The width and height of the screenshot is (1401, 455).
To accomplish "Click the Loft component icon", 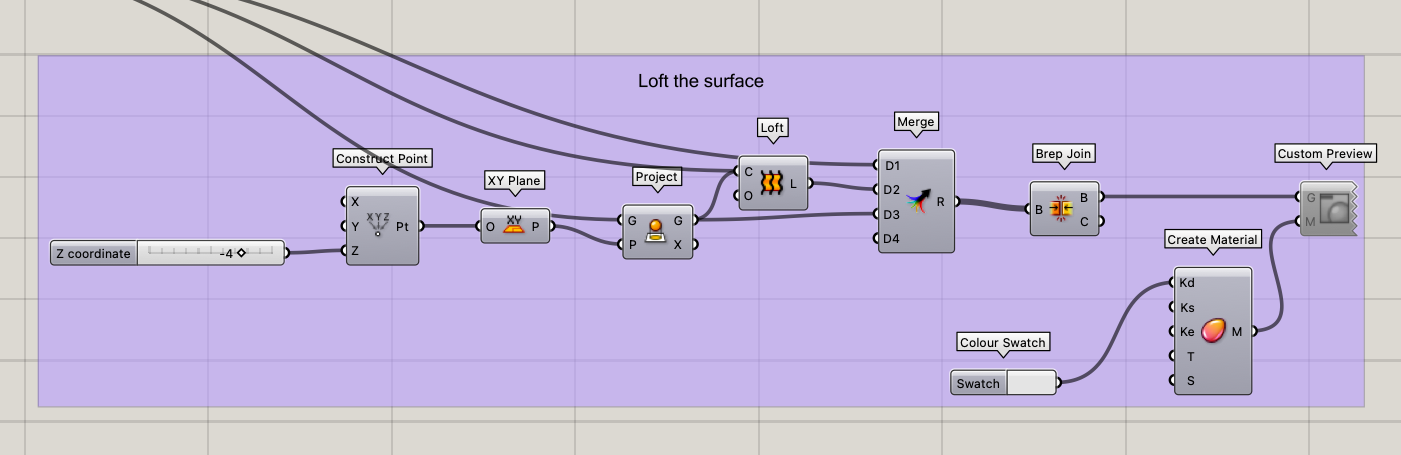I will pyautogui.click(x=771, y=183).
